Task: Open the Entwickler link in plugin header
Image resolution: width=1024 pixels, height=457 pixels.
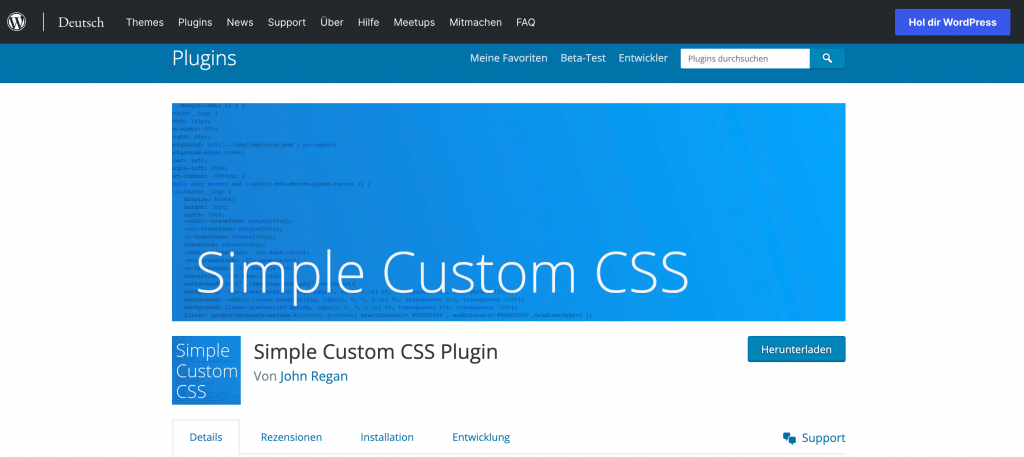Action: pyautogui.click(x=643, y=58)
